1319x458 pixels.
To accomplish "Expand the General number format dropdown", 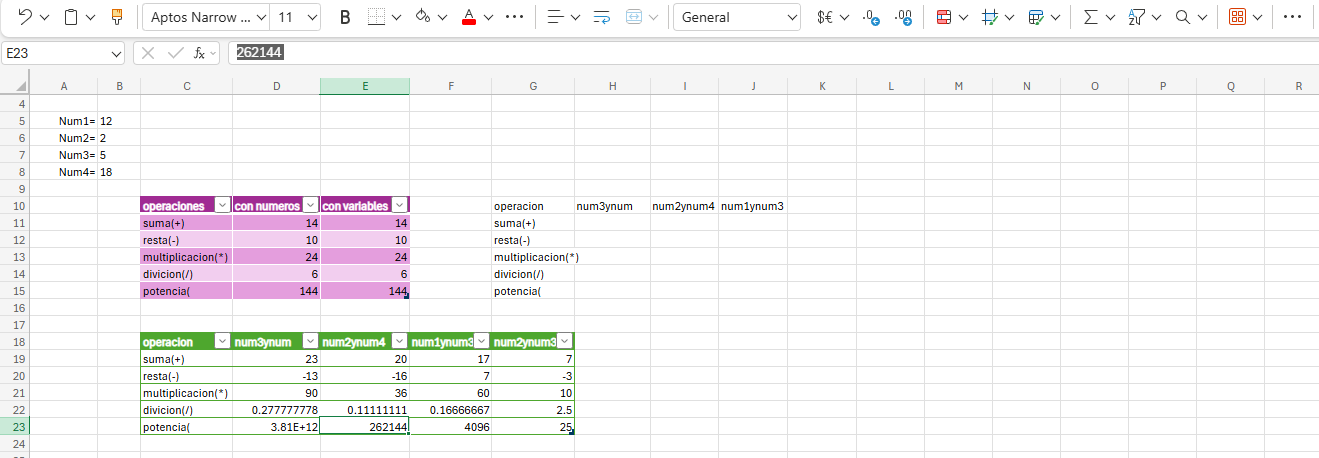I will pyautogui.click(x=792, y=17).
